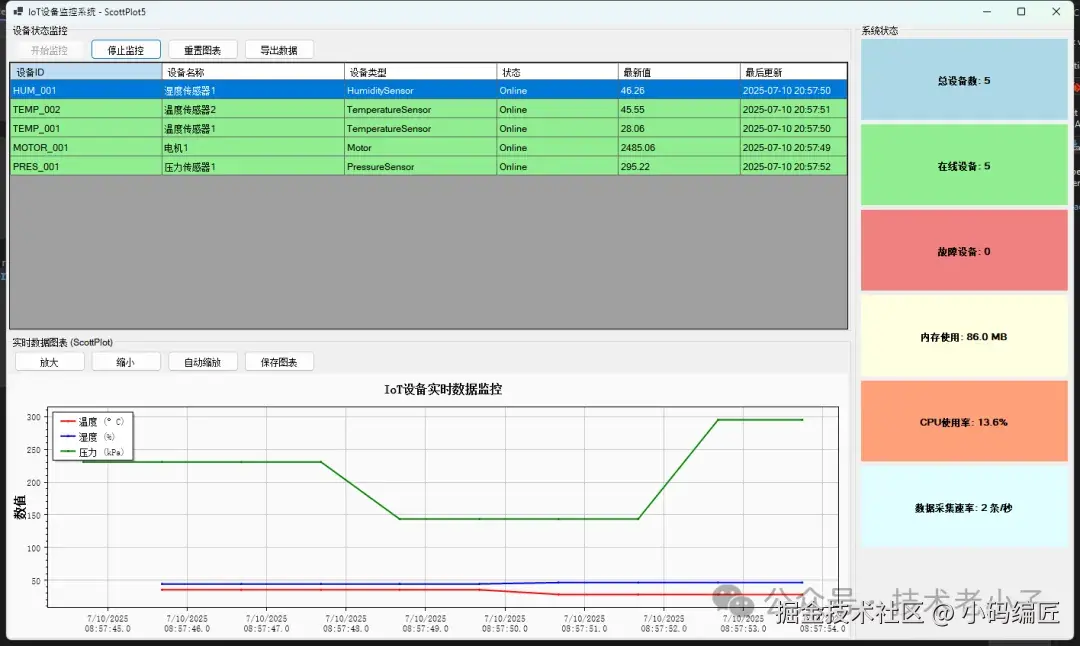Viewport: 1080px width, 646px height.
Task: Click the HumiditySensor type cell
Action: 420,90
